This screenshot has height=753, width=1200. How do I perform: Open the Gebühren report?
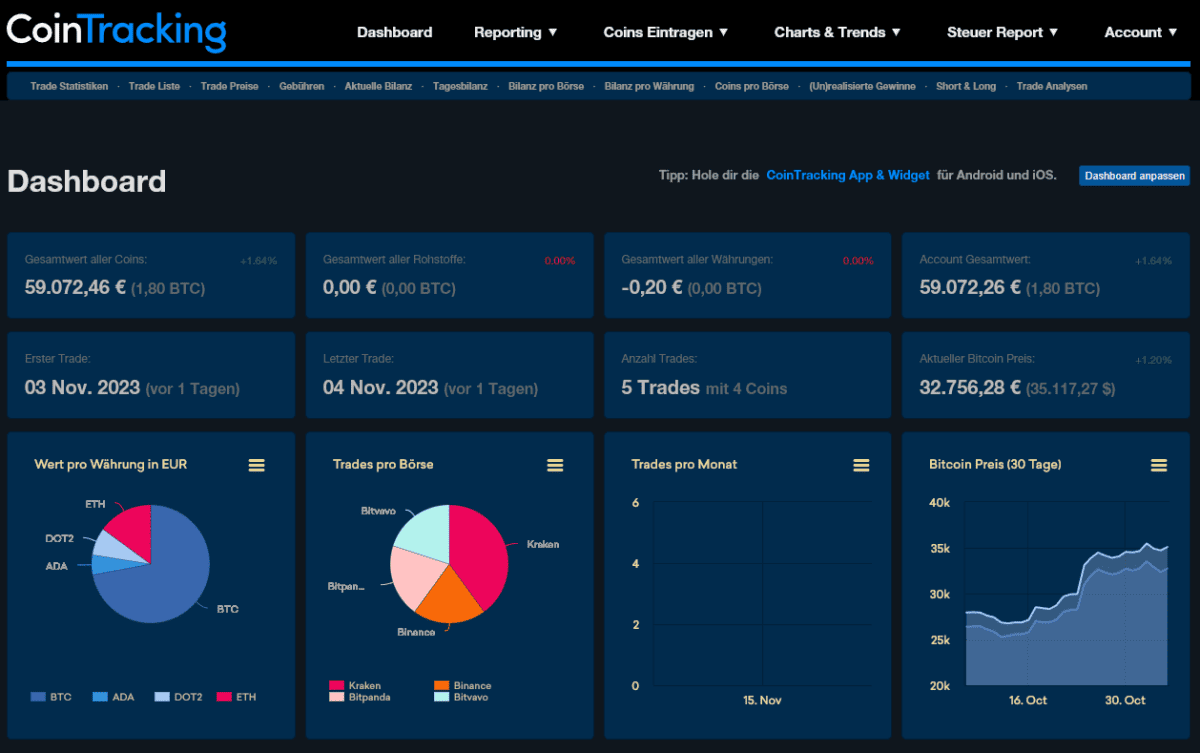point(302,86)
